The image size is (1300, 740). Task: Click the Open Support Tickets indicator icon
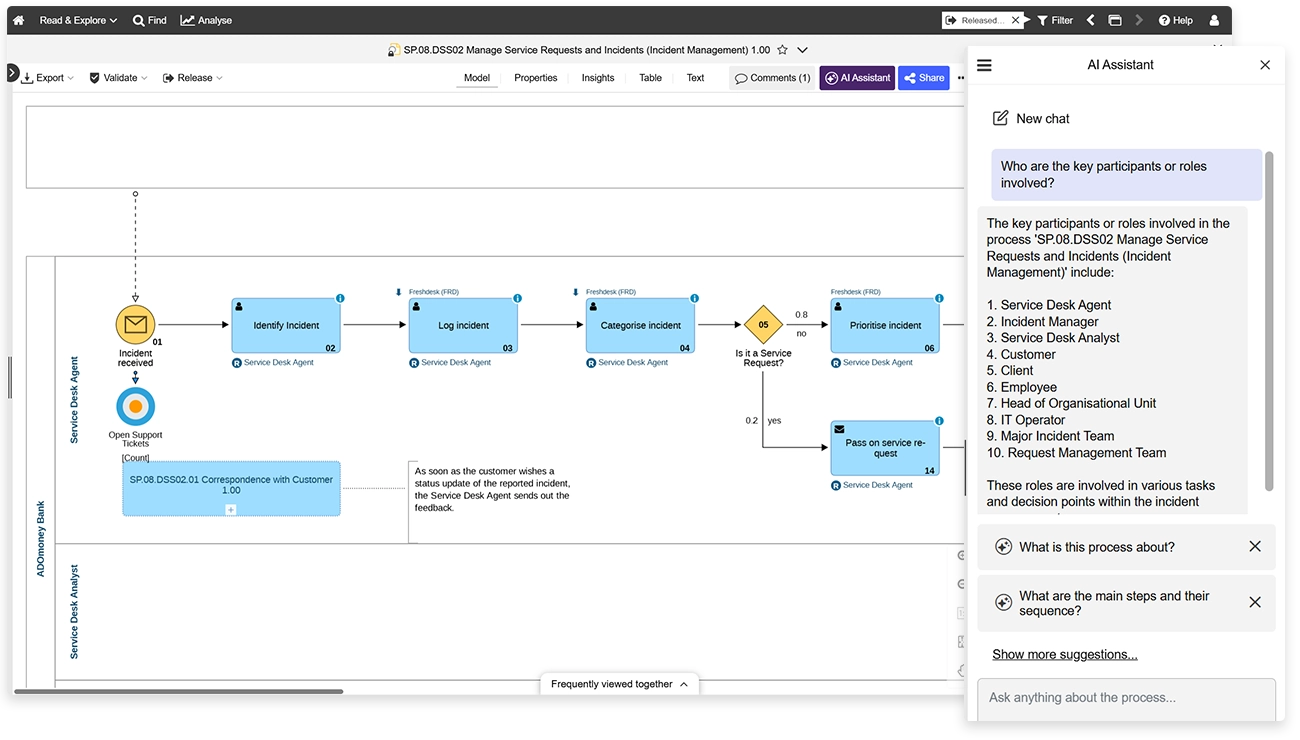135,407
